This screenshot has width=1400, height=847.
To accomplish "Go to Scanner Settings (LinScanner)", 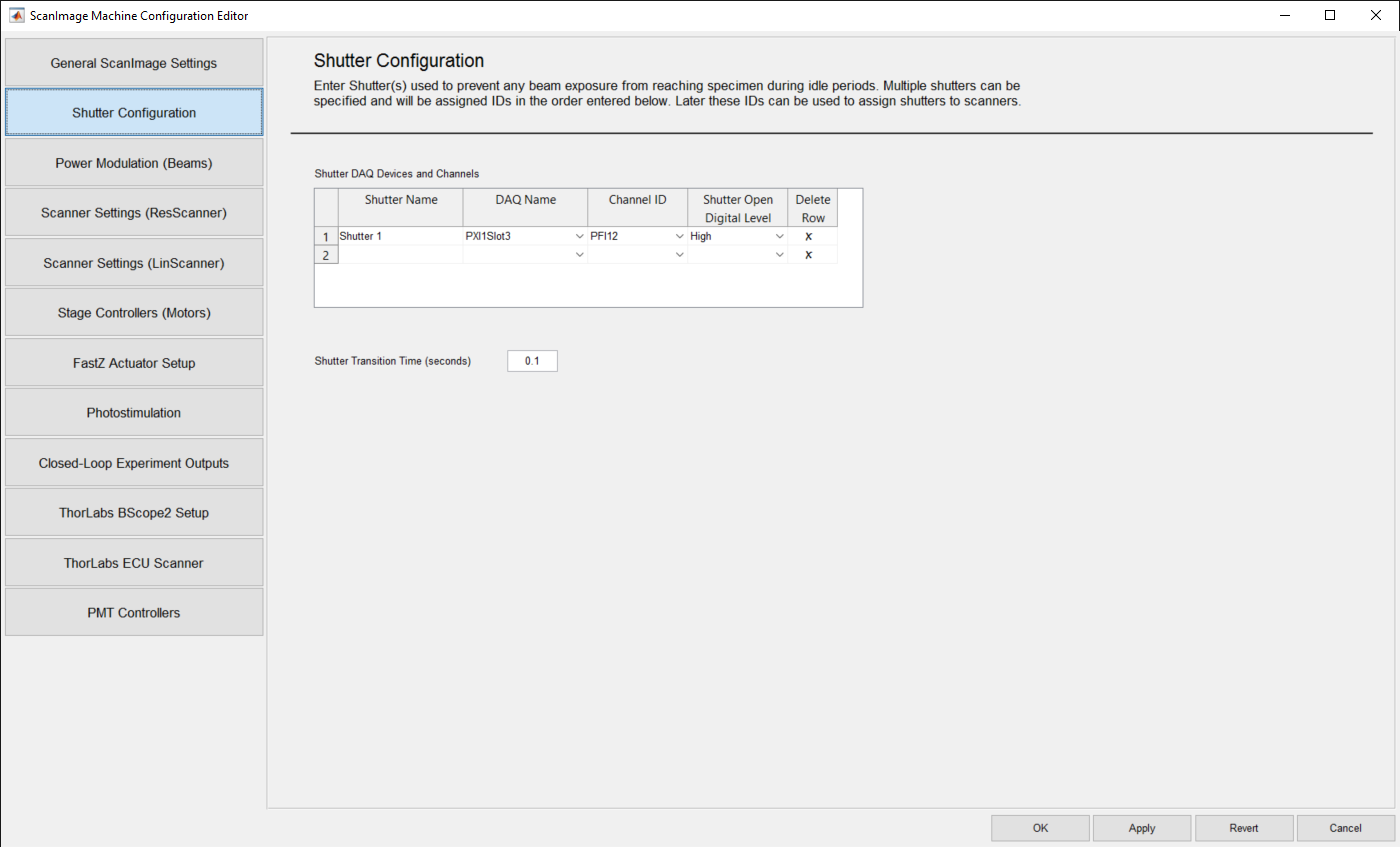I will 134,263.
